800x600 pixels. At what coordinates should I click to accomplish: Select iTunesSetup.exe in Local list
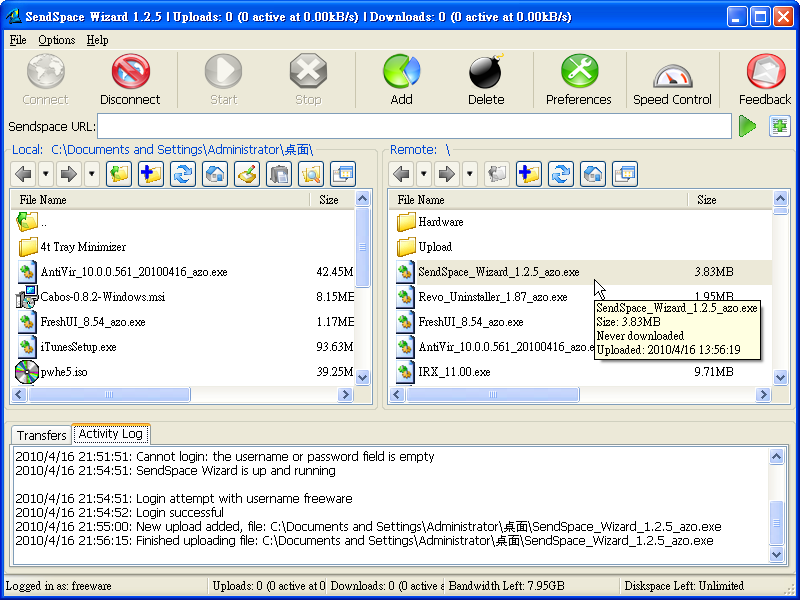pyautogui.click(x=183, y=347)
